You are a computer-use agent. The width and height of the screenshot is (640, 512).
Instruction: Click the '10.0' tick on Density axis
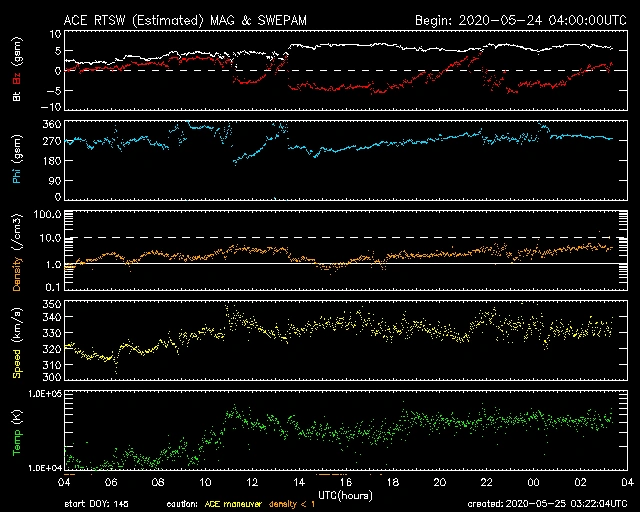[x=50, y=238]
